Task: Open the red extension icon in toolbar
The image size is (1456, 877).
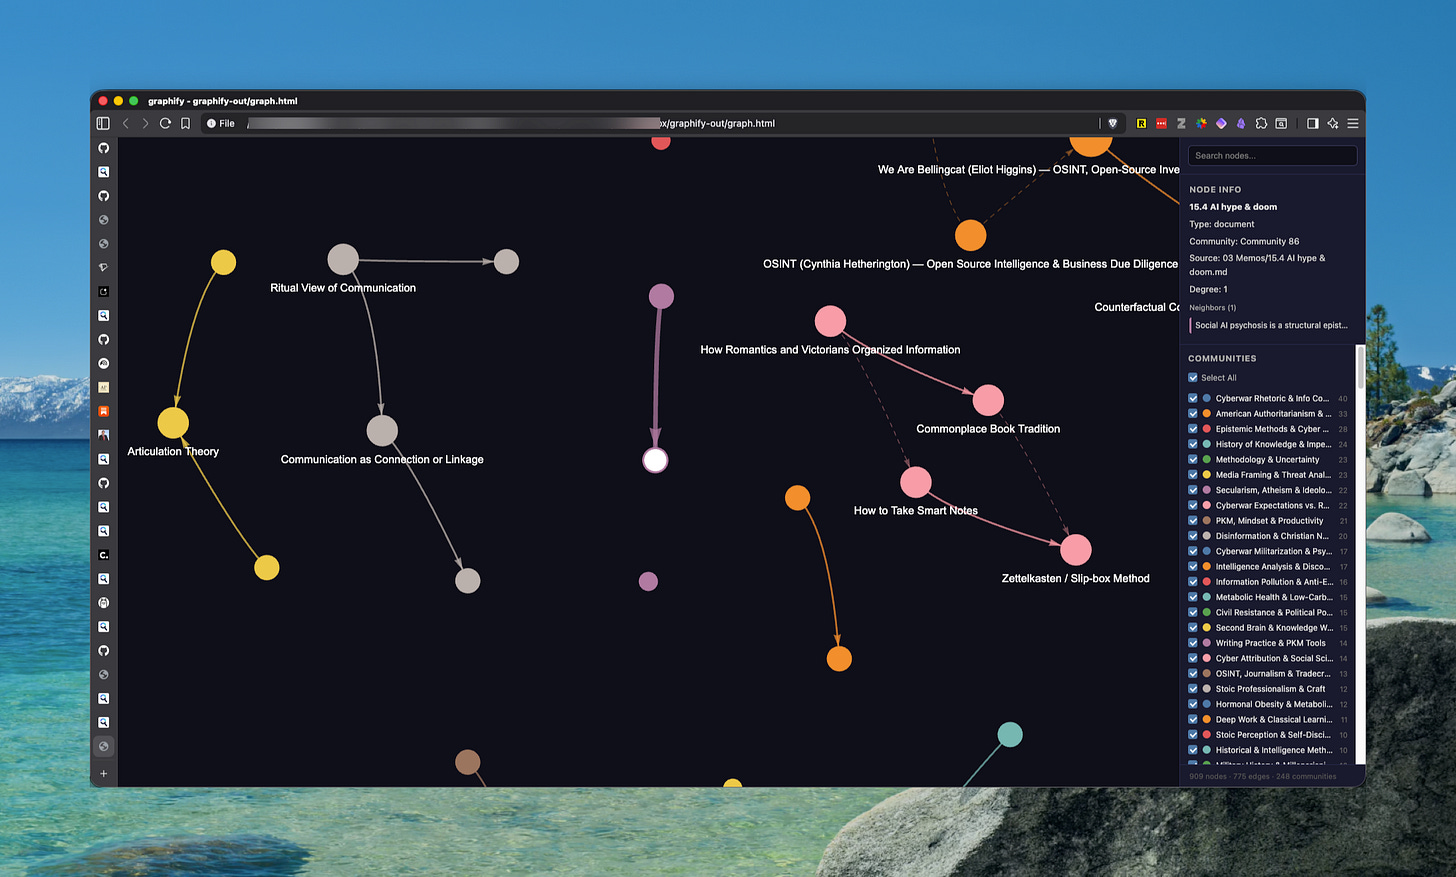Action: [1161, 123]
